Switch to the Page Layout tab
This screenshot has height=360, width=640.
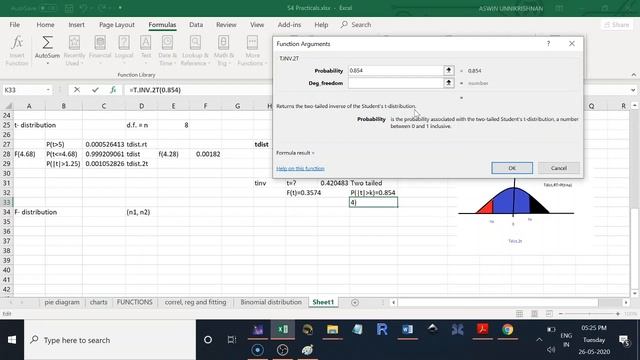coord(117,24)
